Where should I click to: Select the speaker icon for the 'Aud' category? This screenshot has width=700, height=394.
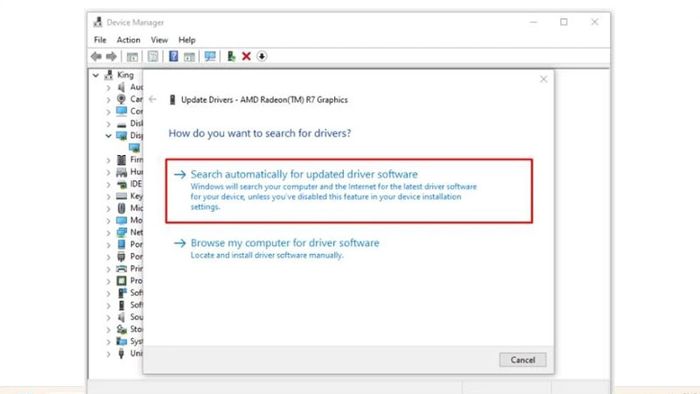[121, 87]
